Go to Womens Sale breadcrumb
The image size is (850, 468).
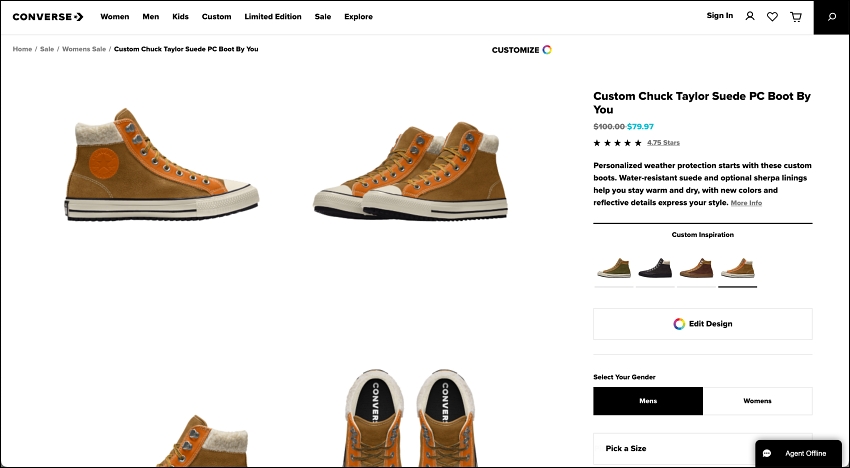[x=84, y=49]
